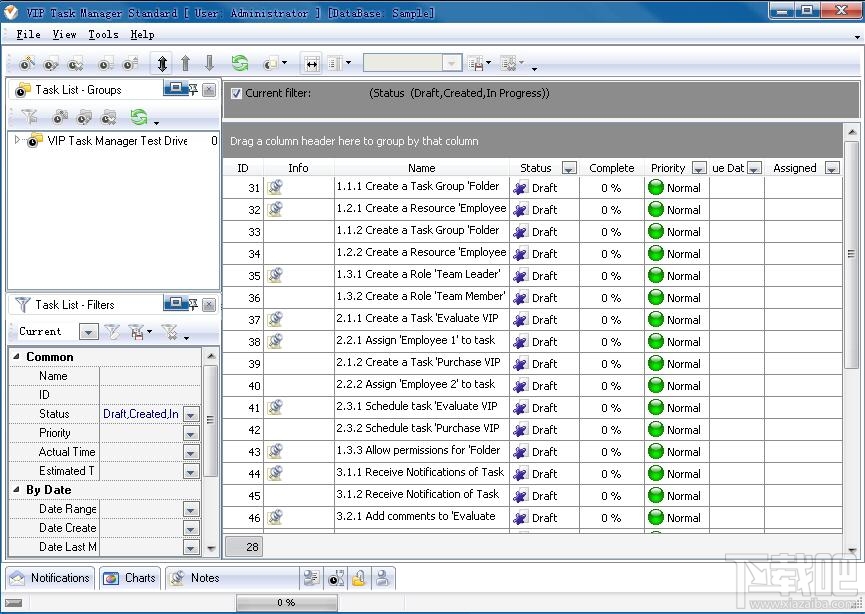Collapse the By Date filter section
Image resolution: width=865 pixels, height=614 pixels.
tap(17, 489)
